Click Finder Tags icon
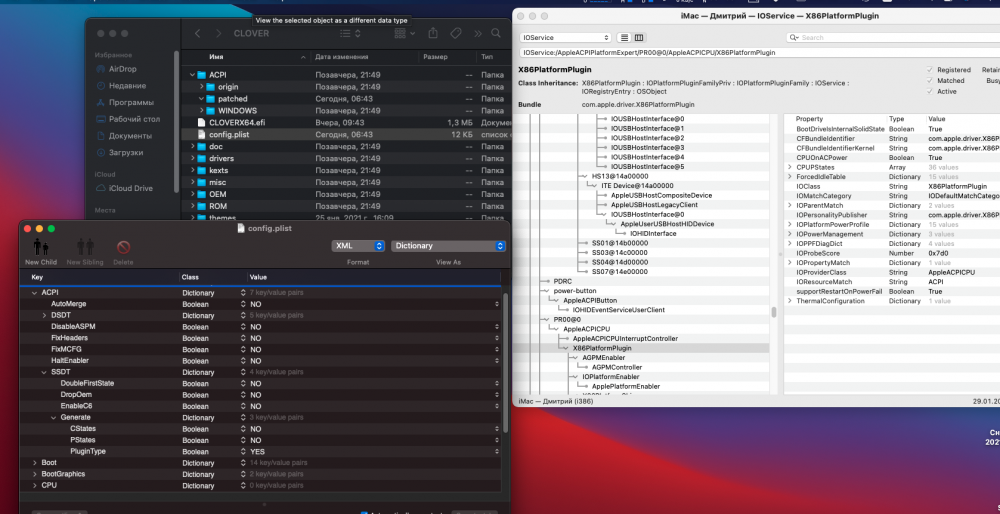The width and height of the screenshot is (1000, 514). [455, 33]
